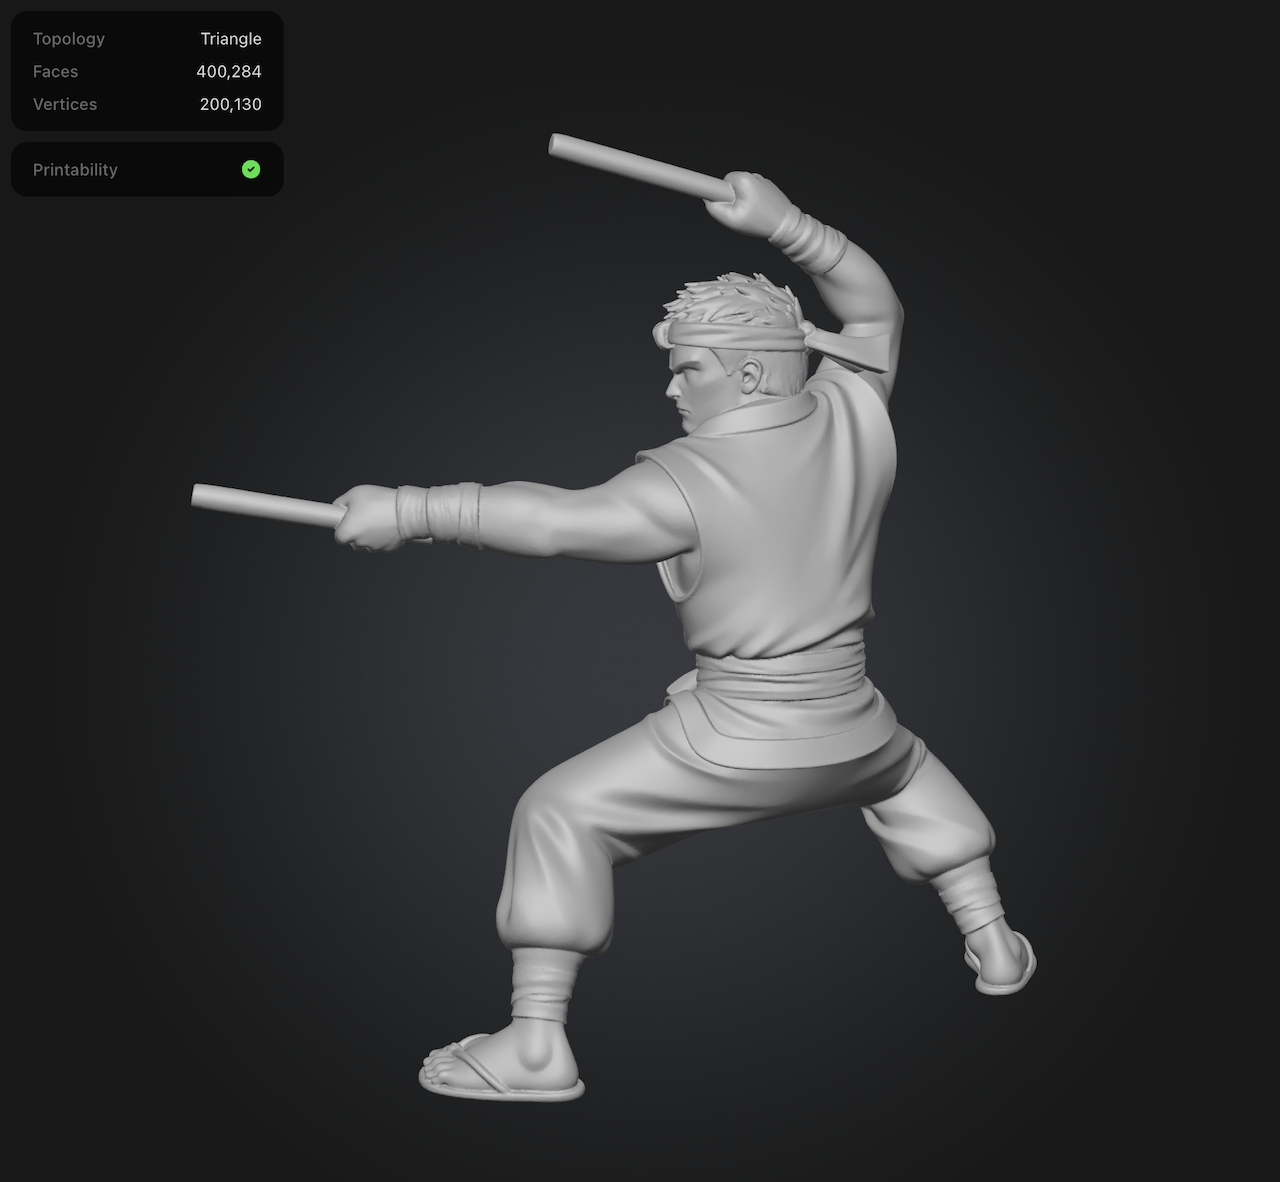The width and height of the screenshot is (1280, 1182).
Task: Click the 200,130 vertices count
Action: coord(230,105)
